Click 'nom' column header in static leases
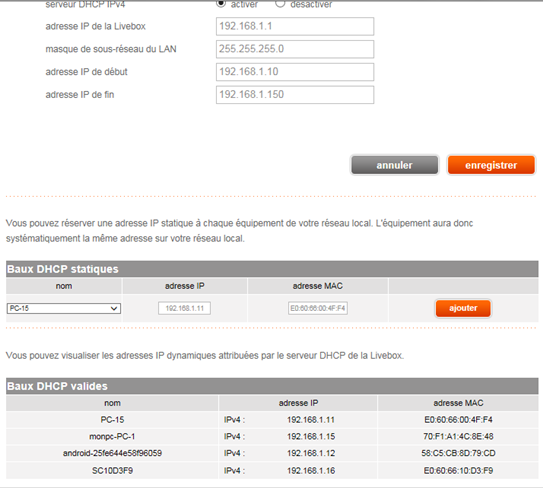Screen dimensions: 543x488 [64, 286]
